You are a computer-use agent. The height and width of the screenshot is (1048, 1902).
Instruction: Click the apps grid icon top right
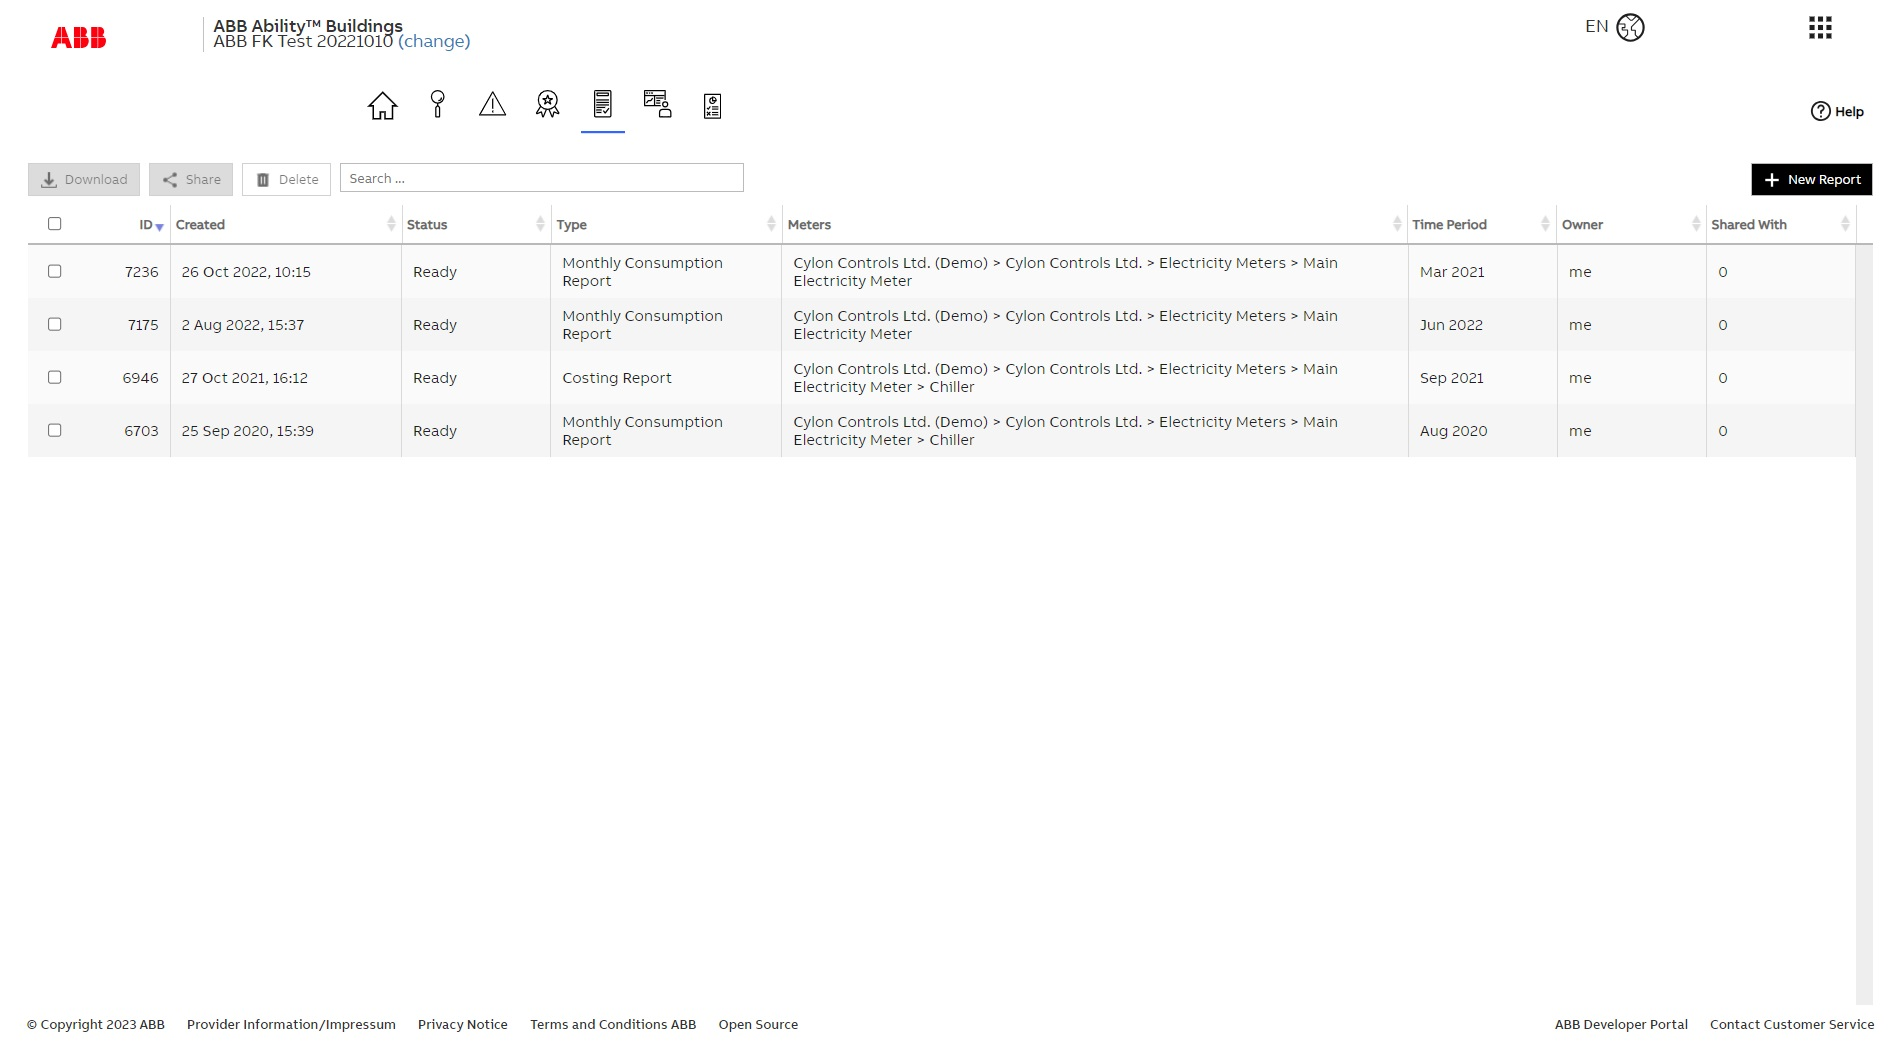coord(1820,28)
